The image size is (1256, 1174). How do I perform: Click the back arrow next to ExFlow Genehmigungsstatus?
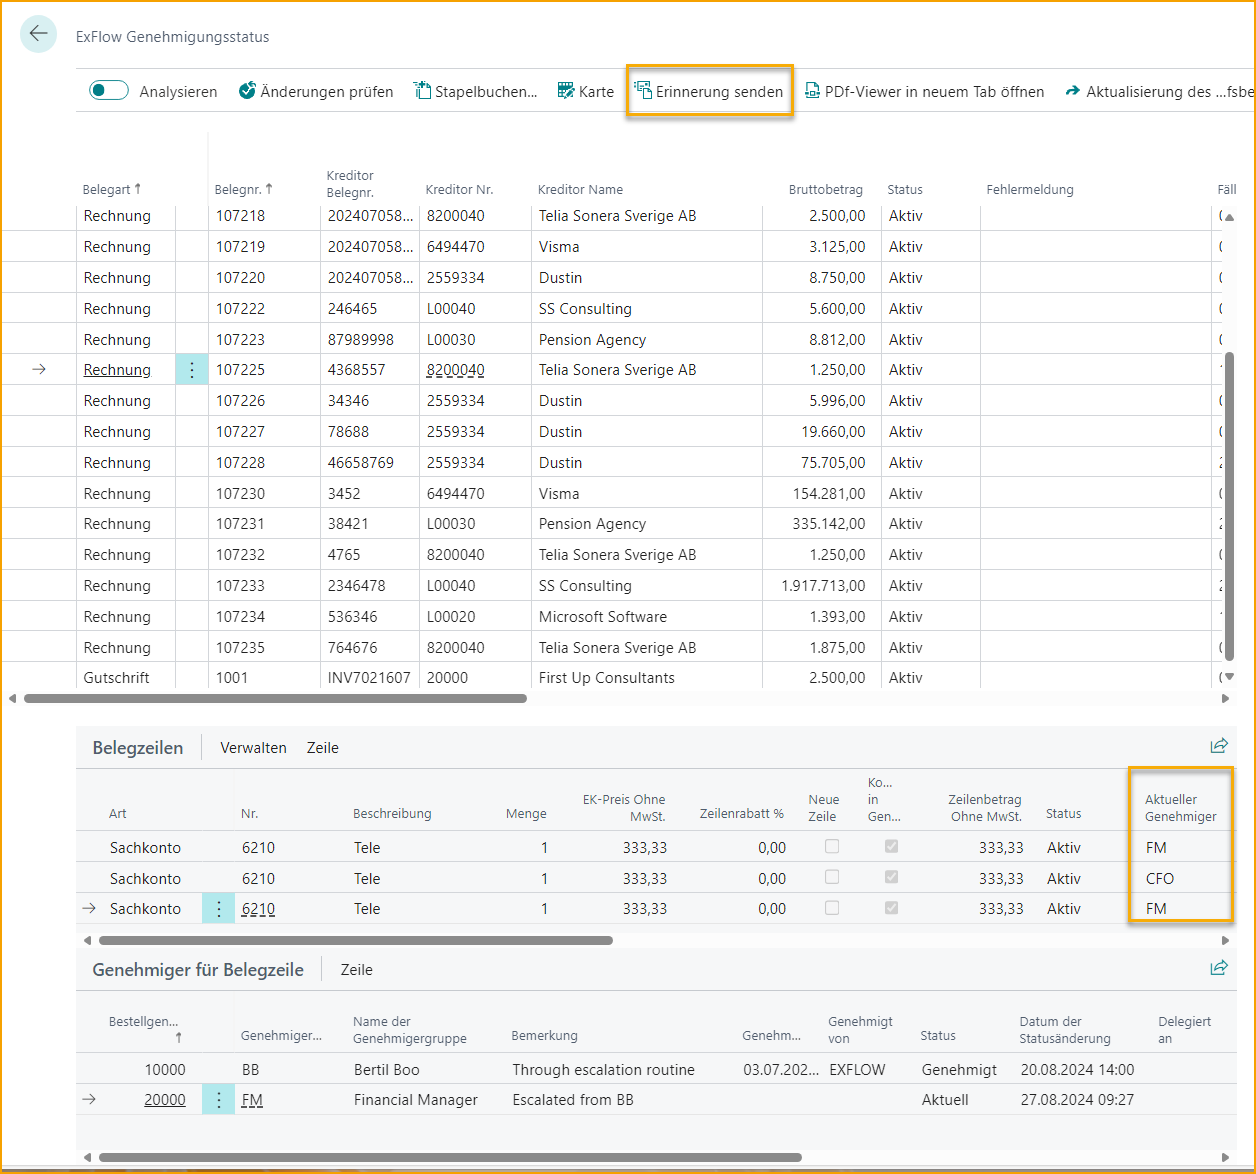point(38,34)
